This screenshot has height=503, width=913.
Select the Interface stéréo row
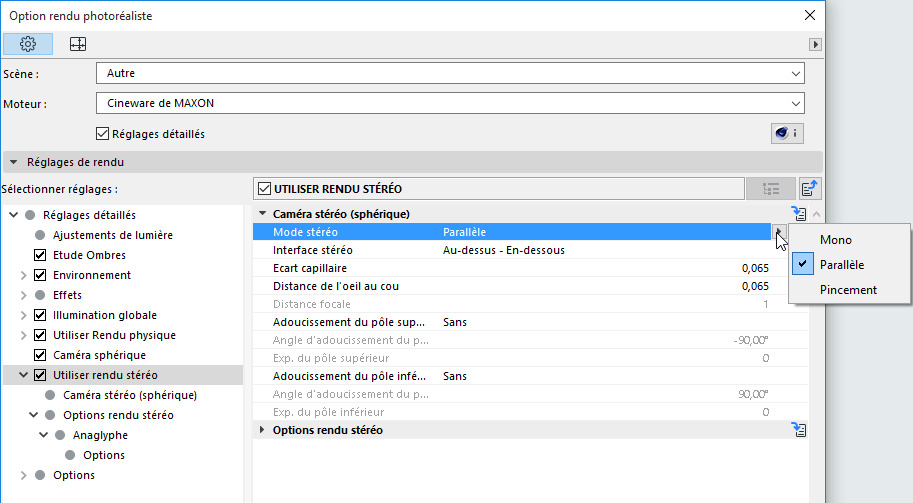click(x=530, y=250)
